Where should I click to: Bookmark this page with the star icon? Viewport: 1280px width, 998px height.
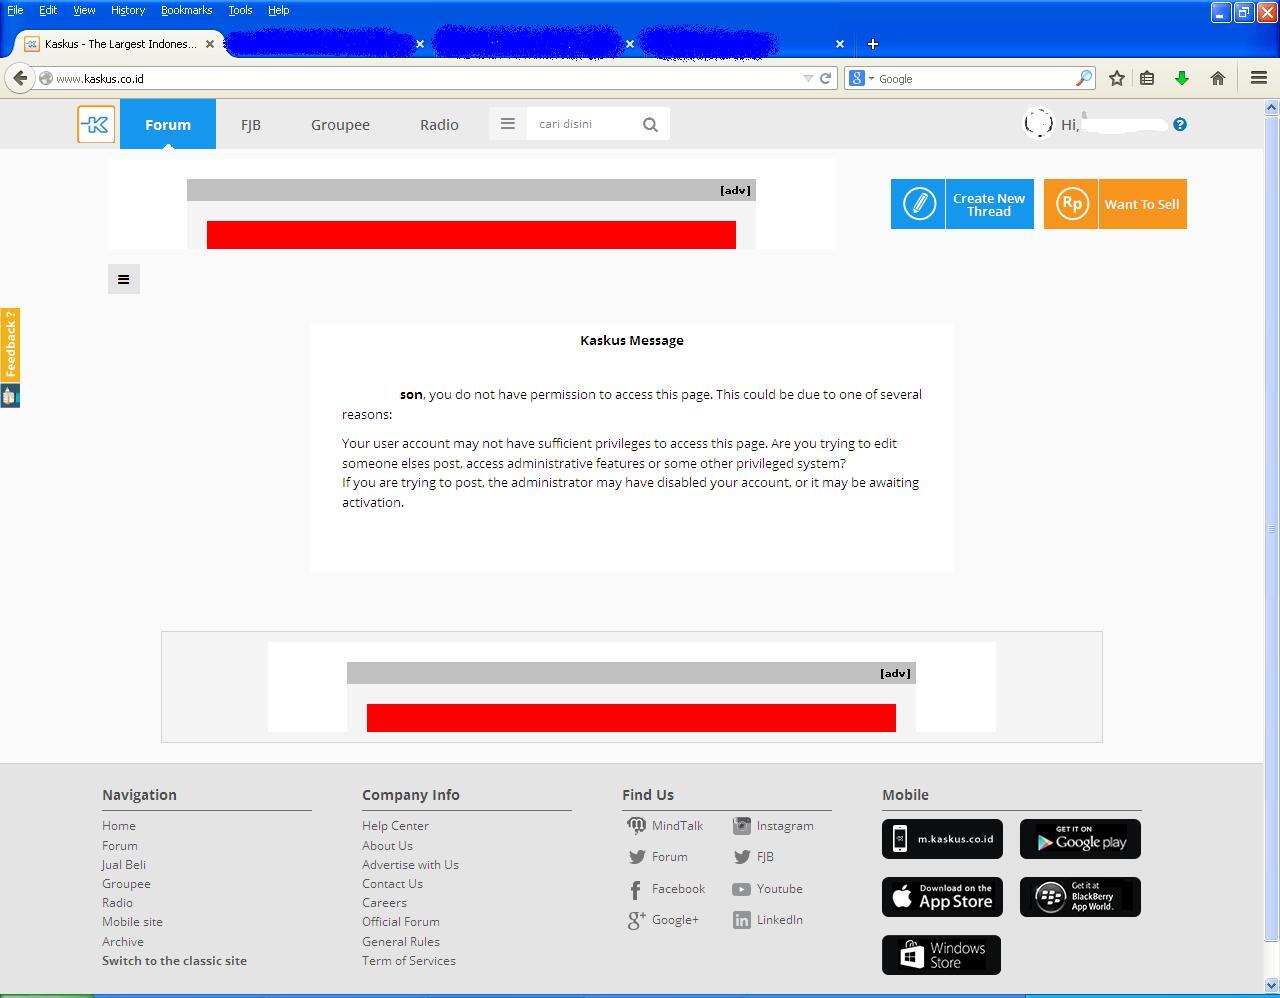(1117, 78)
